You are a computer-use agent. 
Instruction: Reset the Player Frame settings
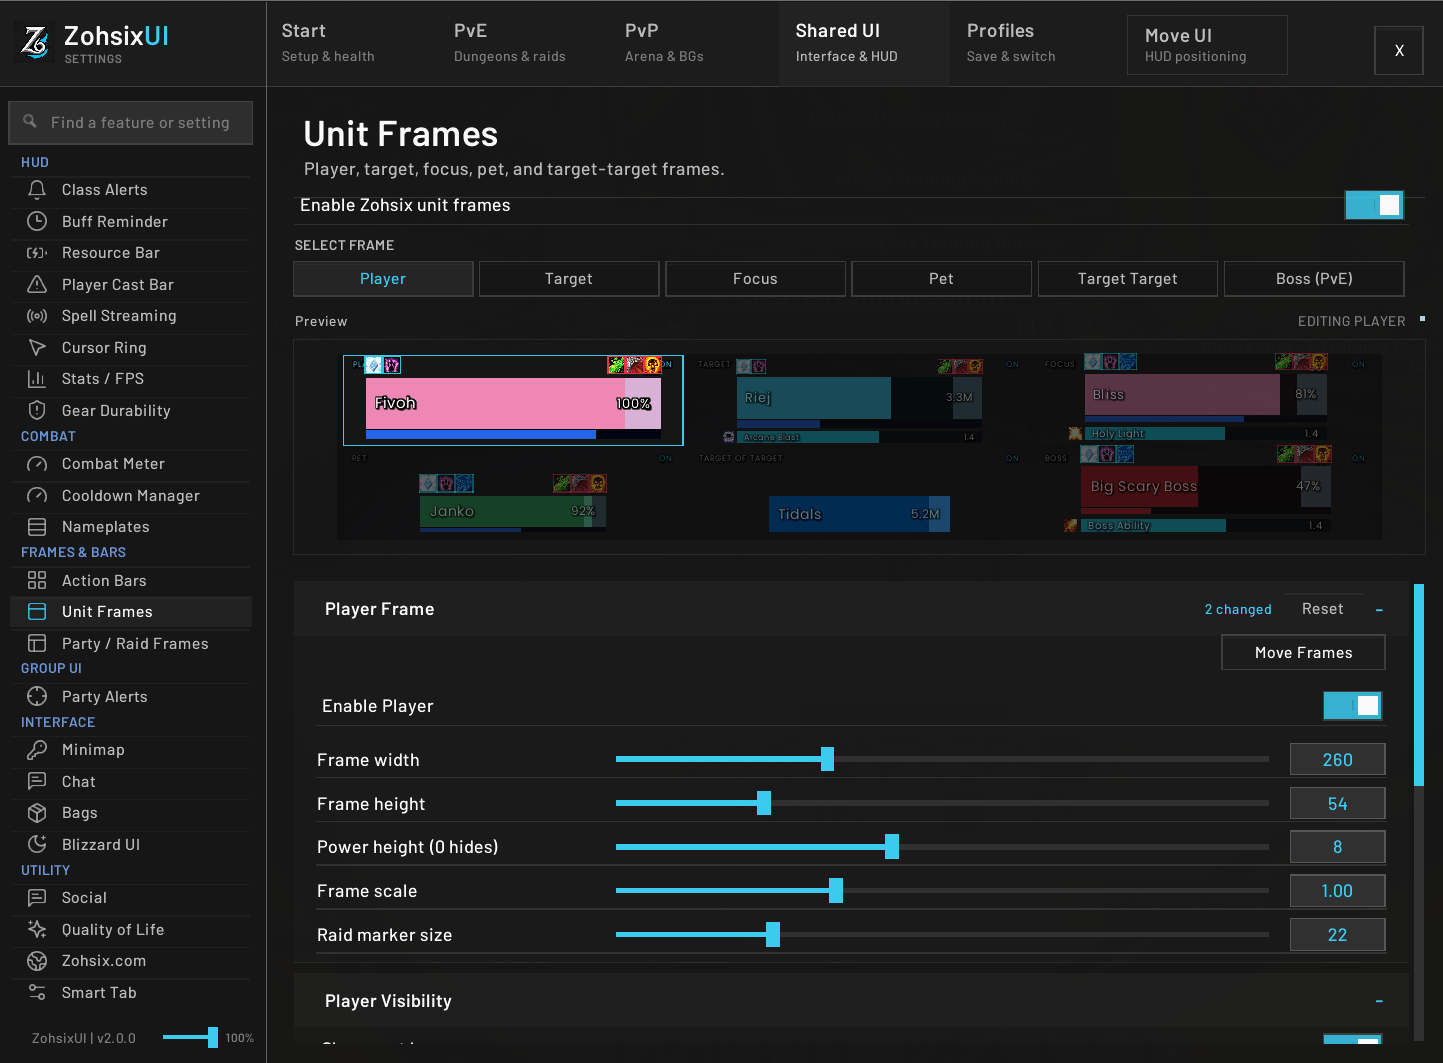click(x=1322, y=609)
